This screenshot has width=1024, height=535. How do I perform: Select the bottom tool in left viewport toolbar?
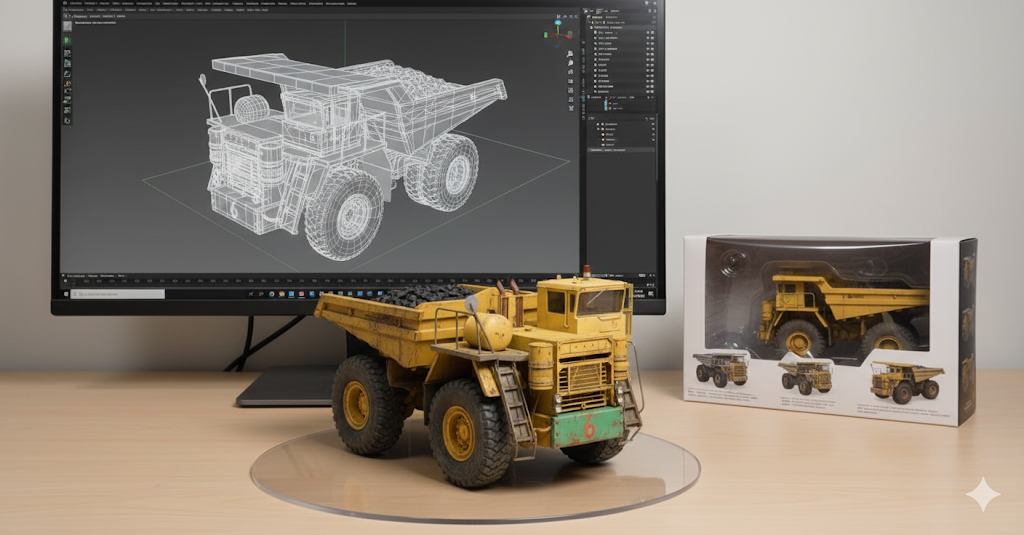coord(67,121)
